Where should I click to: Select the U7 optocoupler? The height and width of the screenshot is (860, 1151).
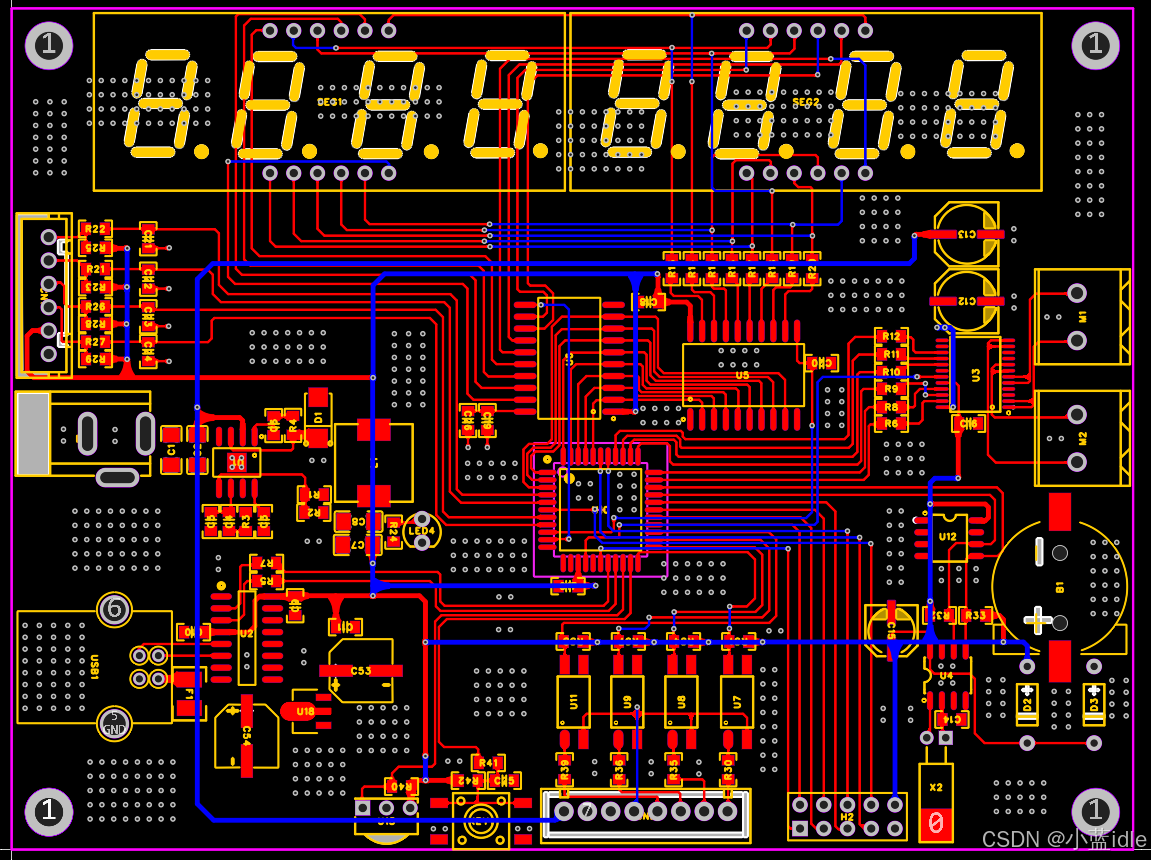tap(736, 702)
